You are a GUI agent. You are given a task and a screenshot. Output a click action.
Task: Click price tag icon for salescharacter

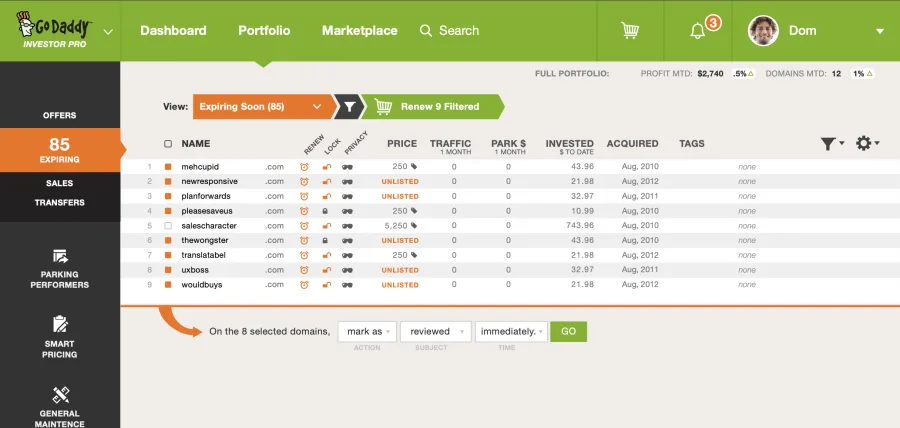[414, 226]
